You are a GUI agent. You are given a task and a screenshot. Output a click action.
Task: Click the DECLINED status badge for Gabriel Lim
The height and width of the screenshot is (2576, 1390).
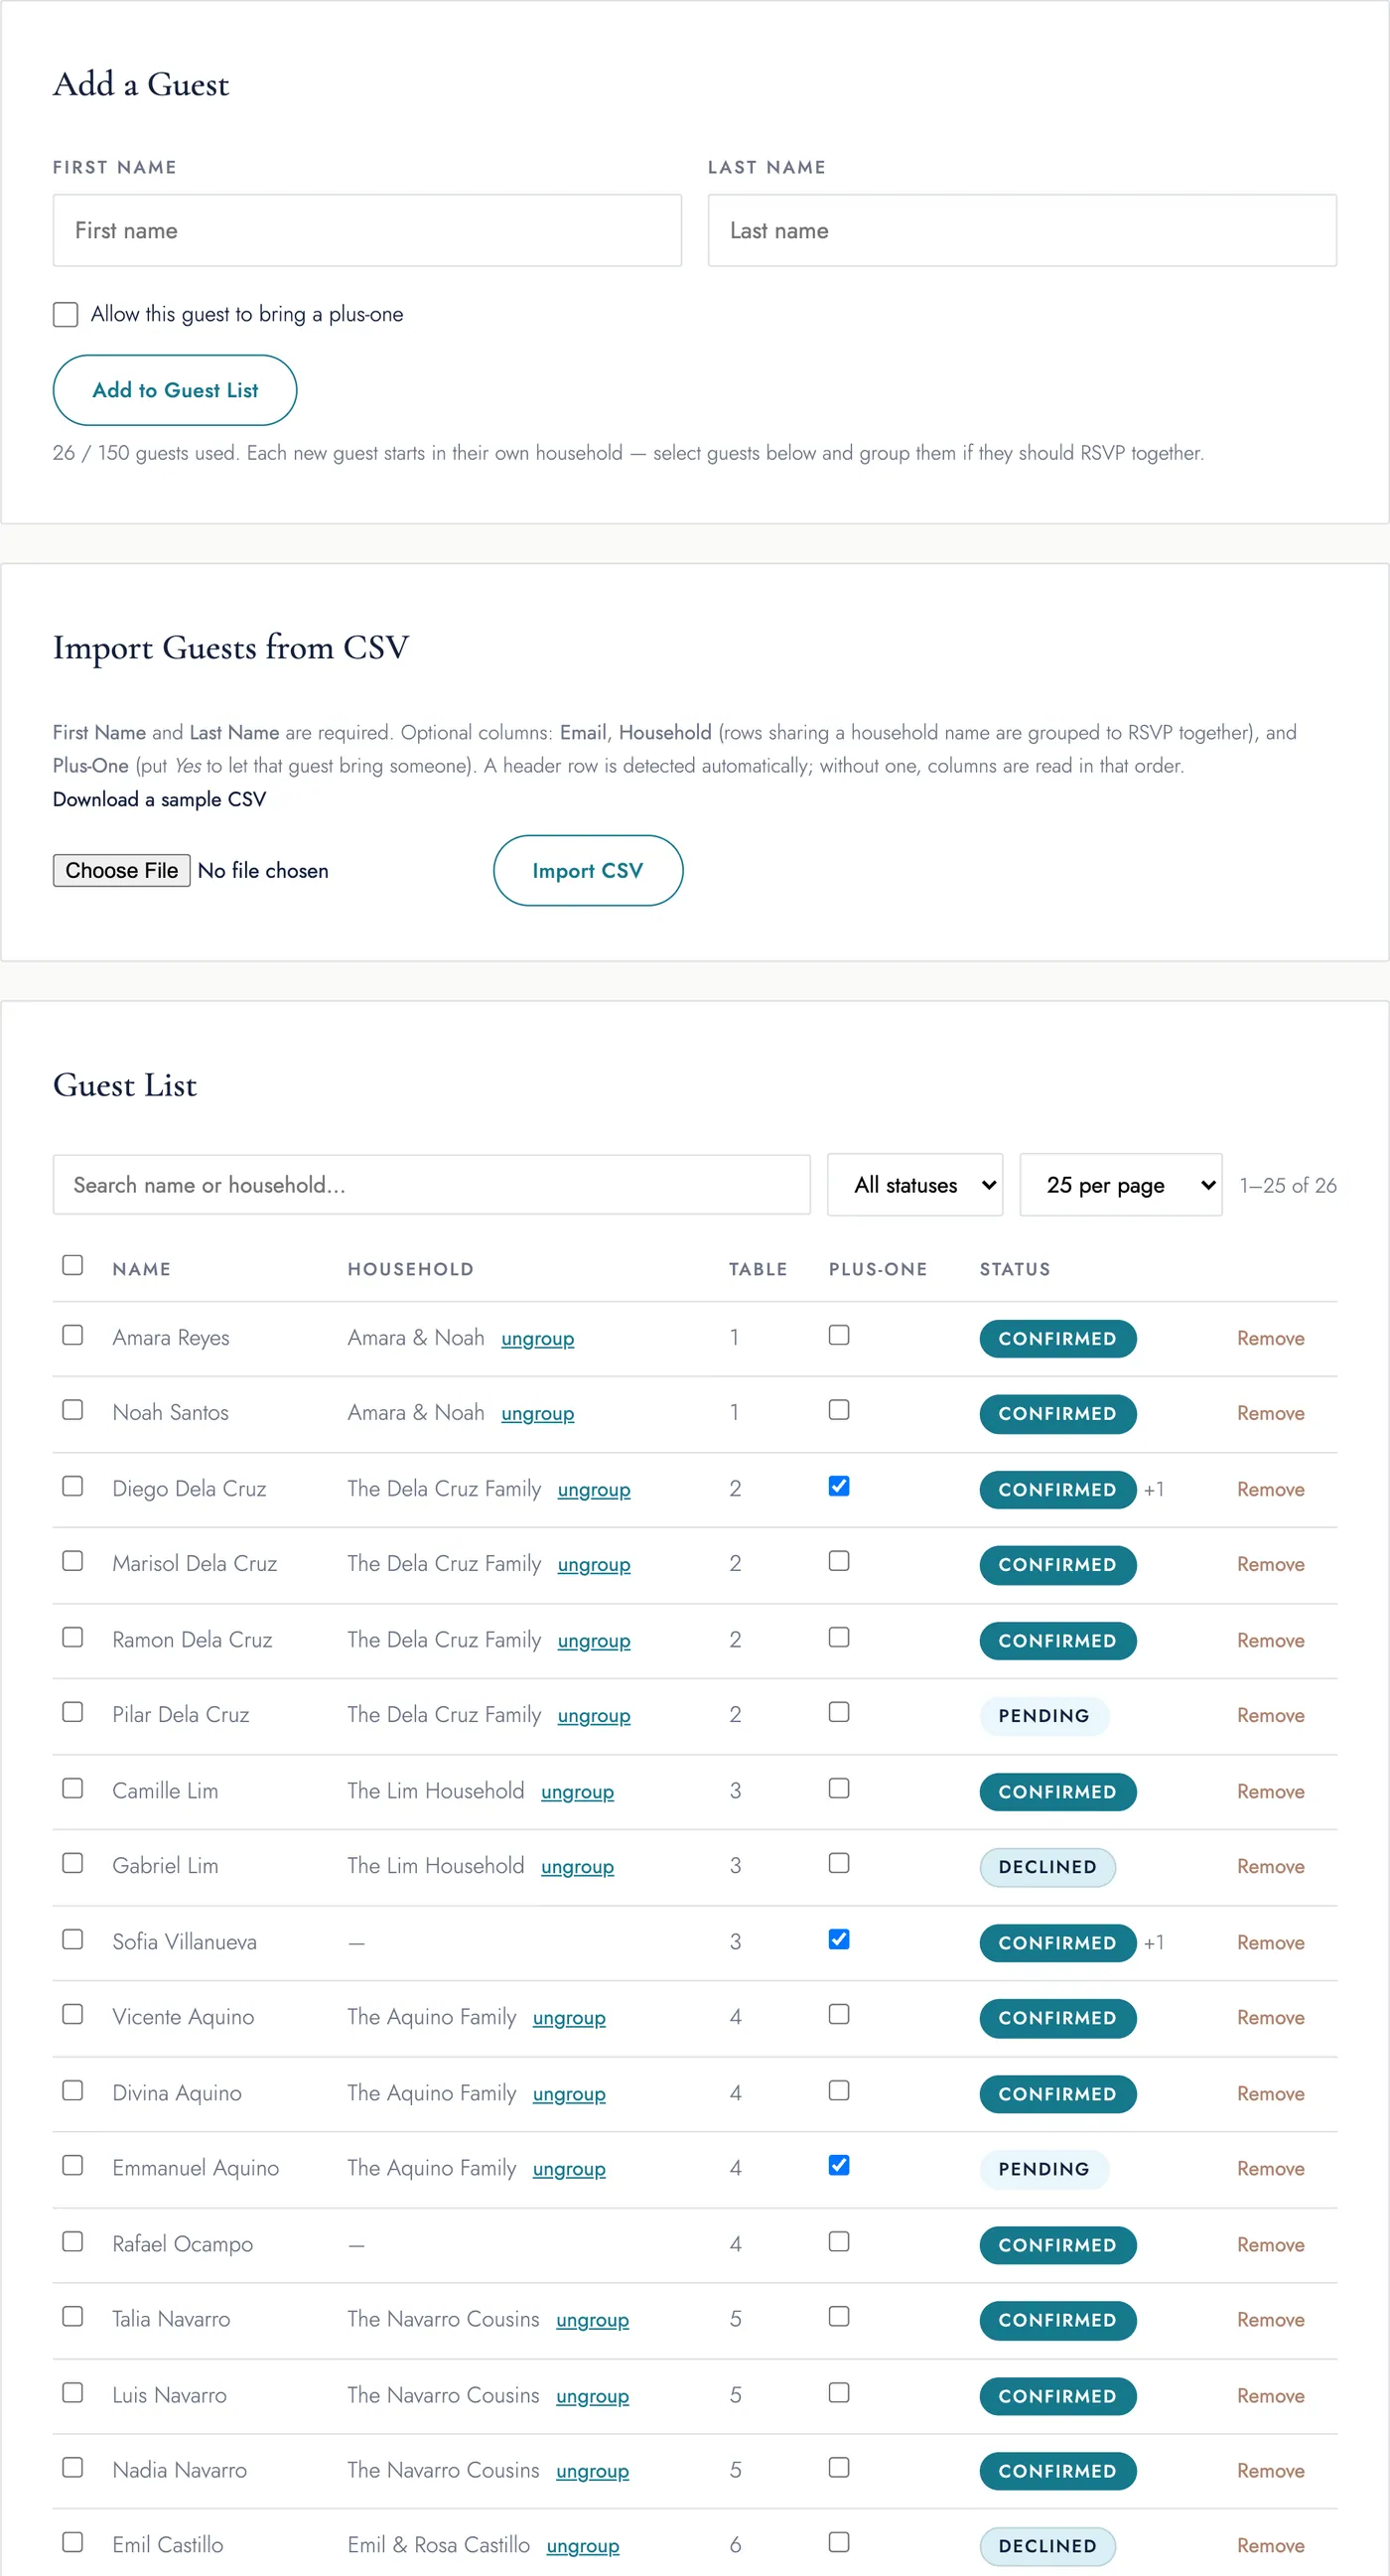tap(1047, 1866)
